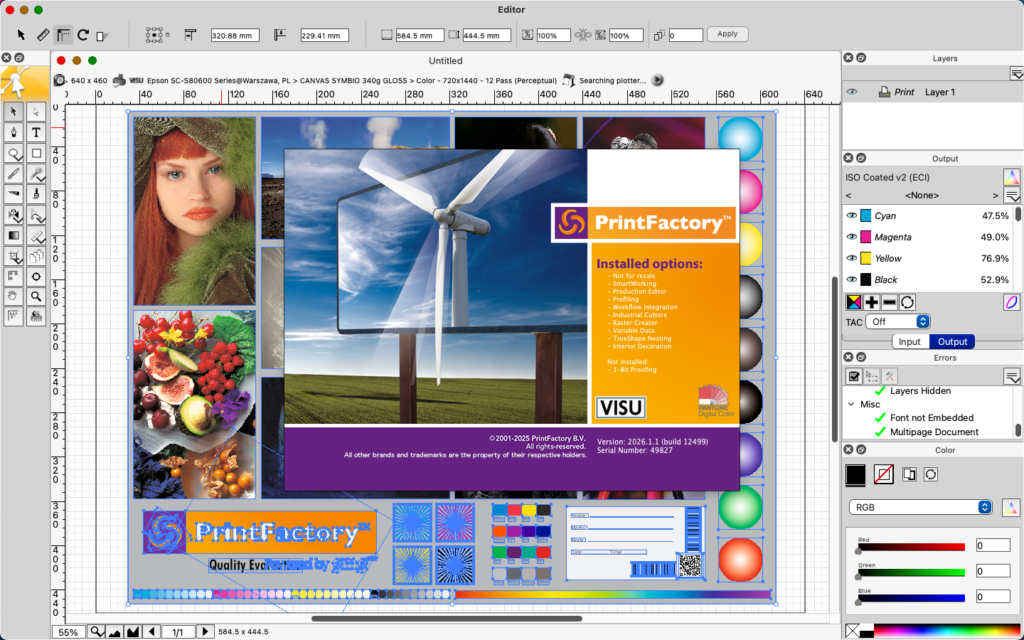Select the Cyan 47.5% row
Image resolution: width=1024 pixels, height=640 pixels.
click(x=927, y=216)
